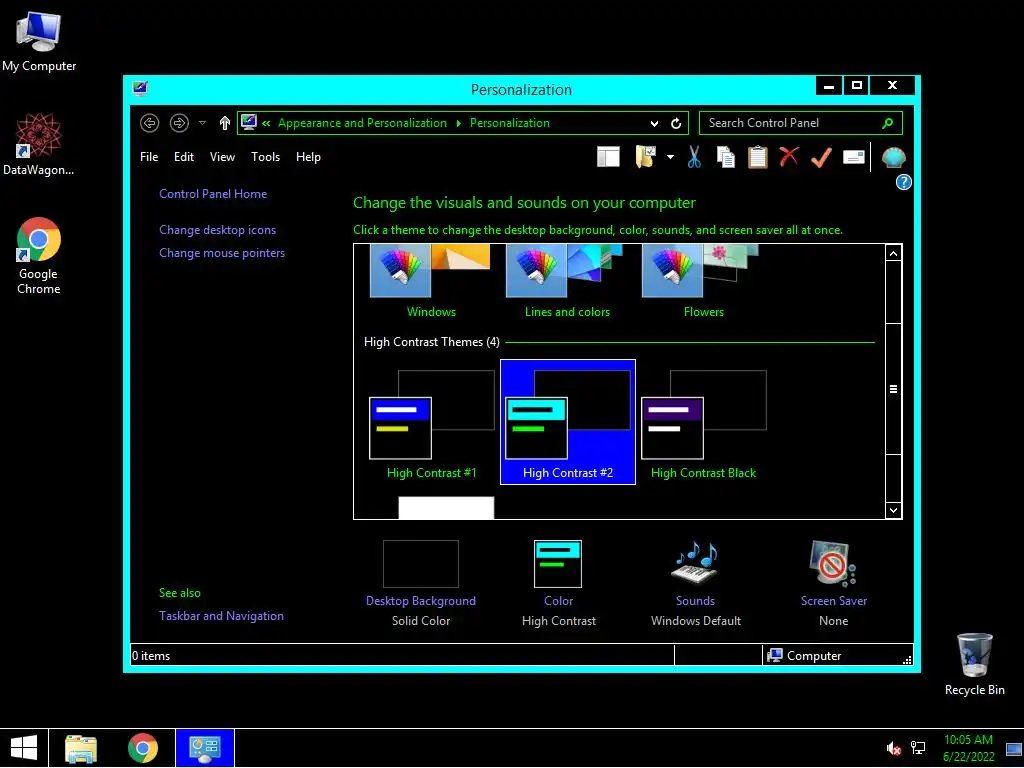1024x768 pixels.
Task: Click the show desktop monitor icon in the tray
Action: point(1014,748)
